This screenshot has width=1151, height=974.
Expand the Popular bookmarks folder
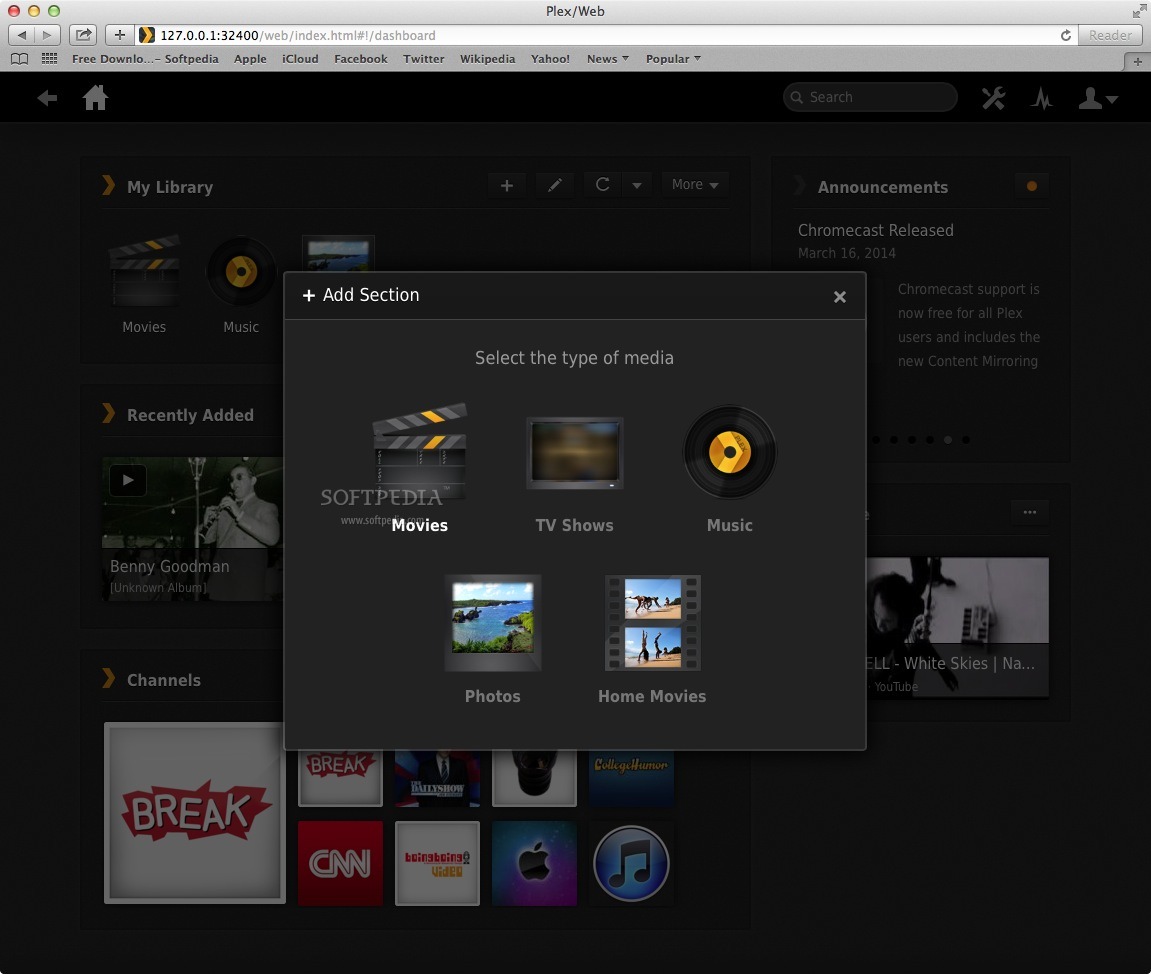[673, 59]
